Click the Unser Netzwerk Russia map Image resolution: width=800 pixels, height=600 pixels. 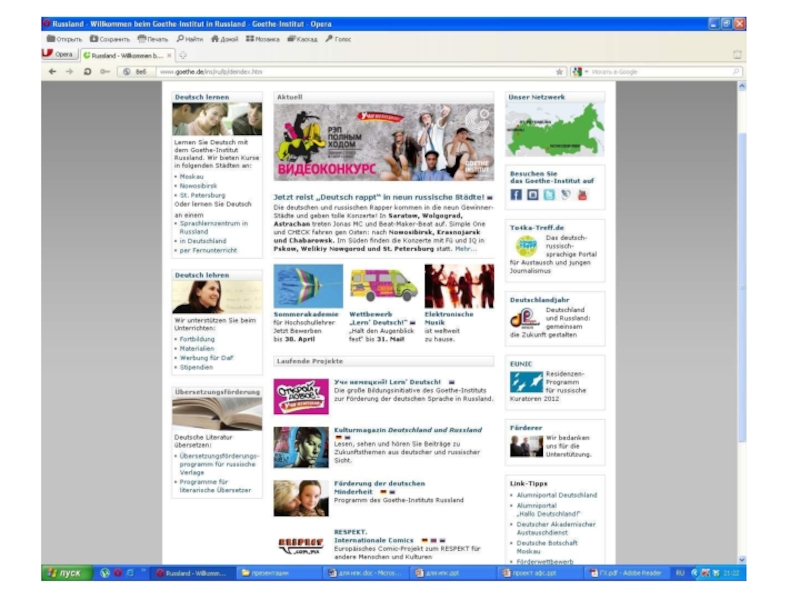(555, 130)
